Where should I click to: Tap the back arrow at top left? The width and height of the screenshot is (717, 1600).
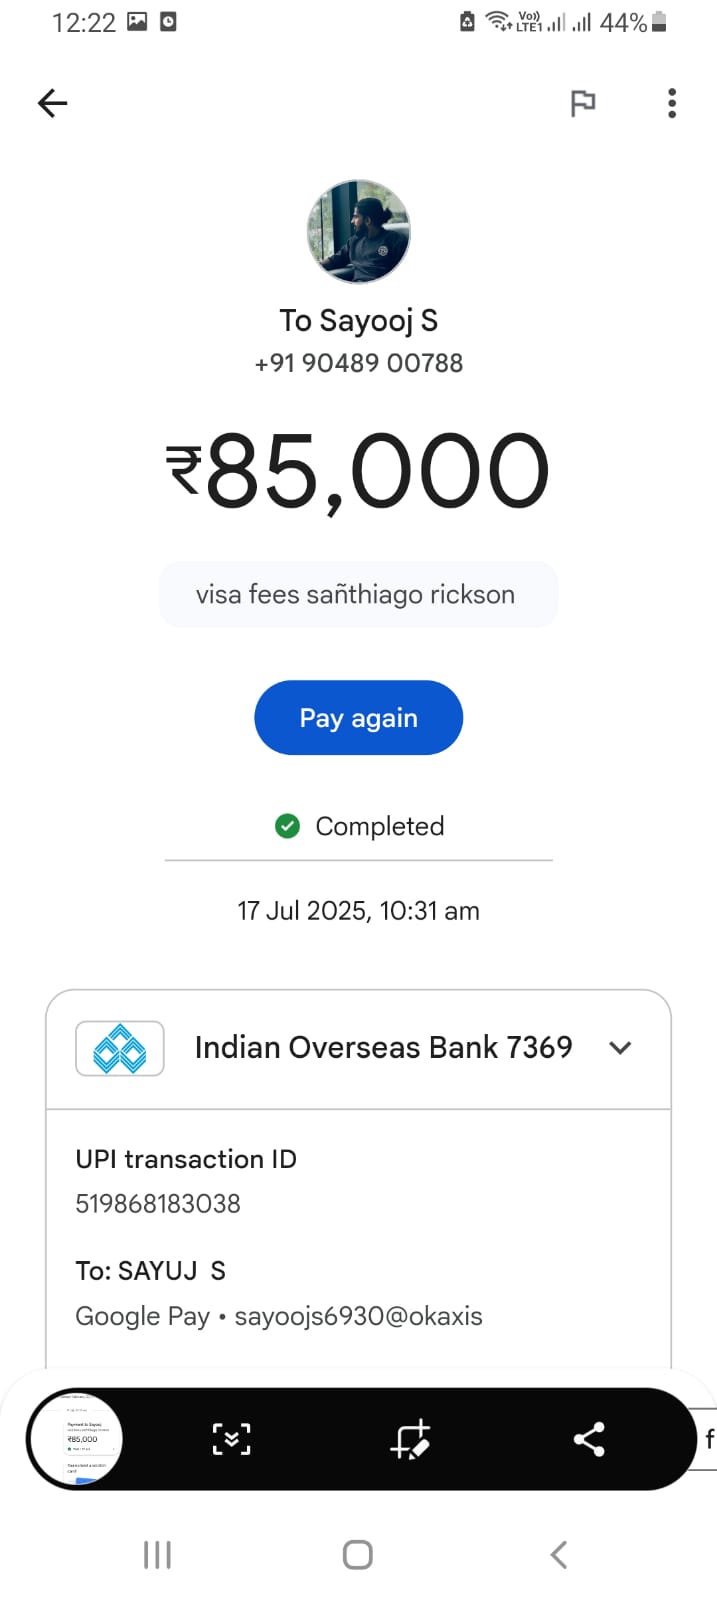coord(52,103)
